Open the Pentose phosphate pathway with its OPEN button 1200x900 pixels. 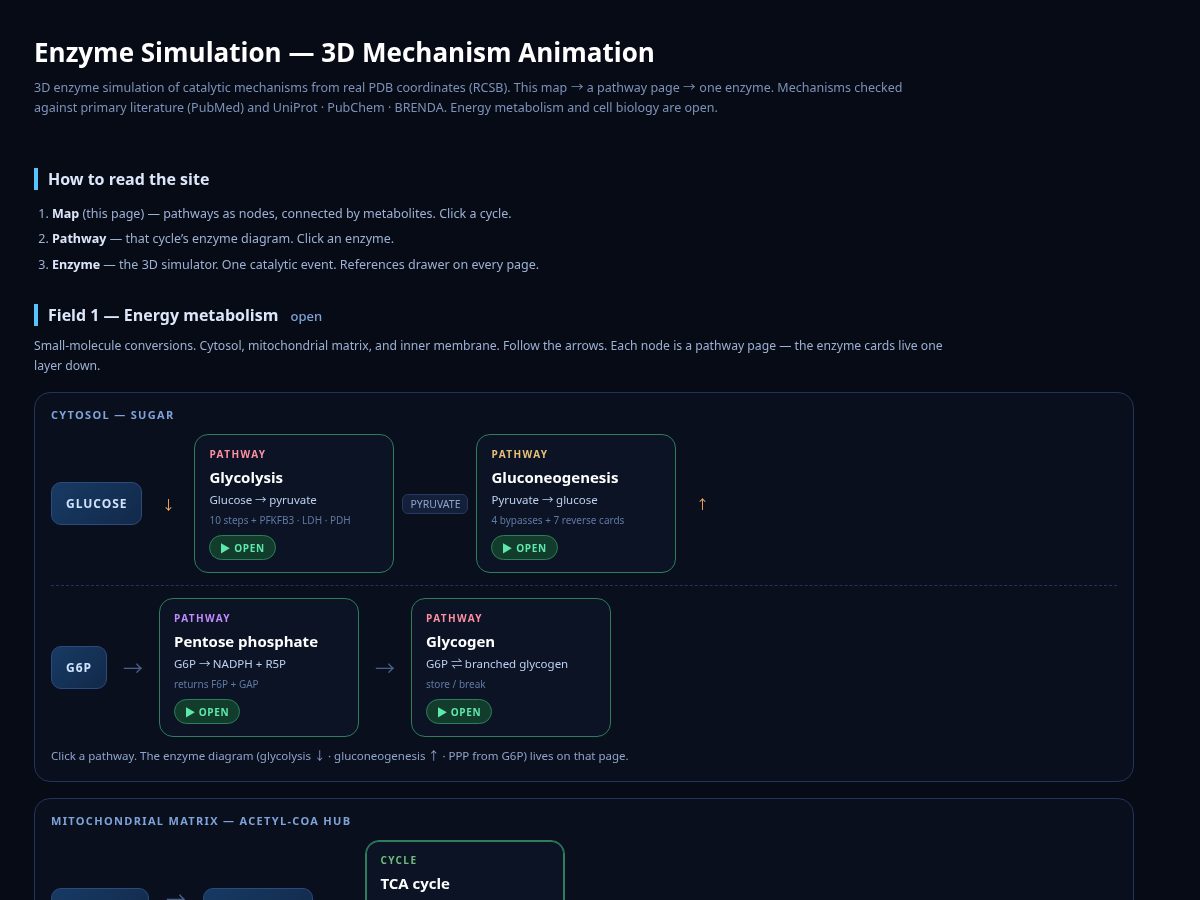click(x=207, y=712)
